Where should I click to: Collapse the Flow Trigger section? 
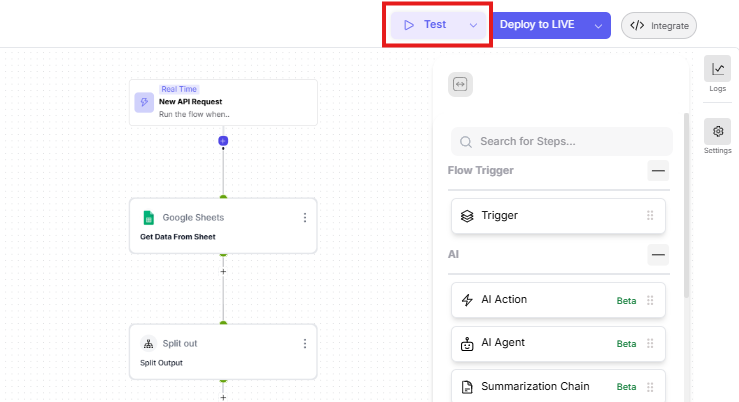click(x=658, y=170)
